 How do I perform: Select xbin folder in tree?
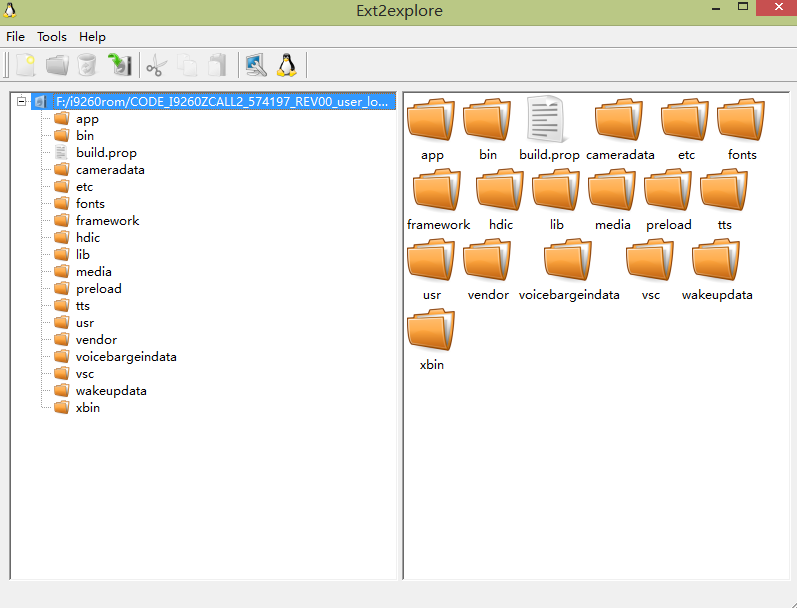(x=77, y=408)
